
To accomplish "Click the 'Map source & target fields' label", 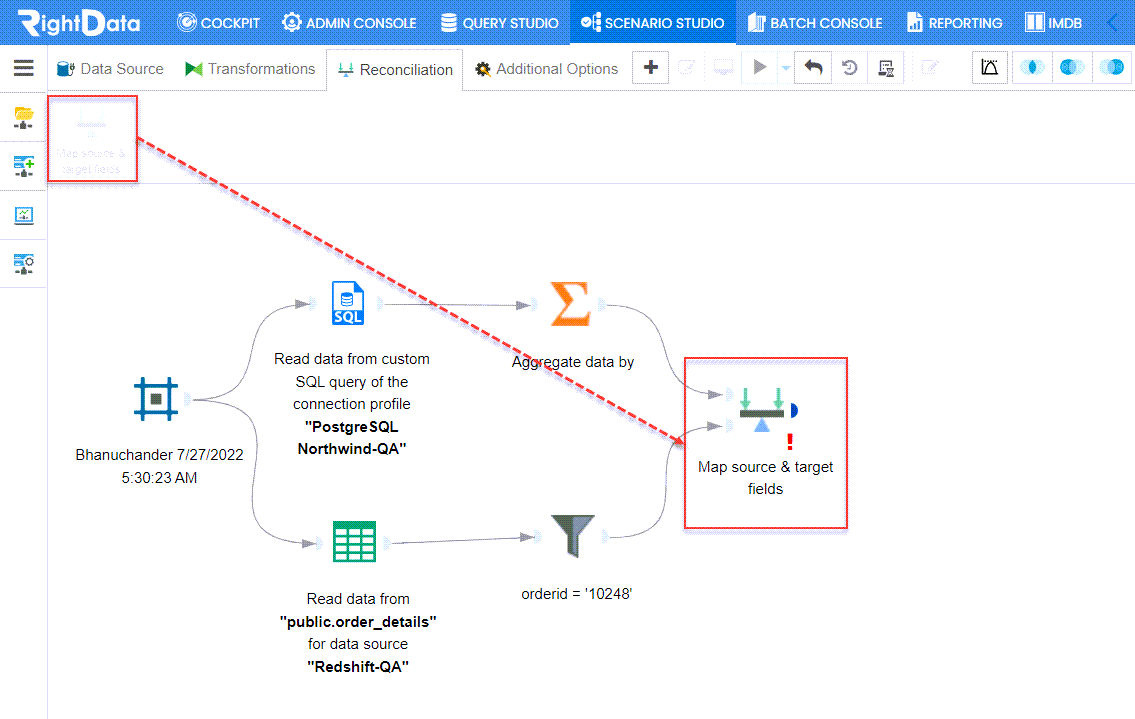I will click(x=765, y=478).
